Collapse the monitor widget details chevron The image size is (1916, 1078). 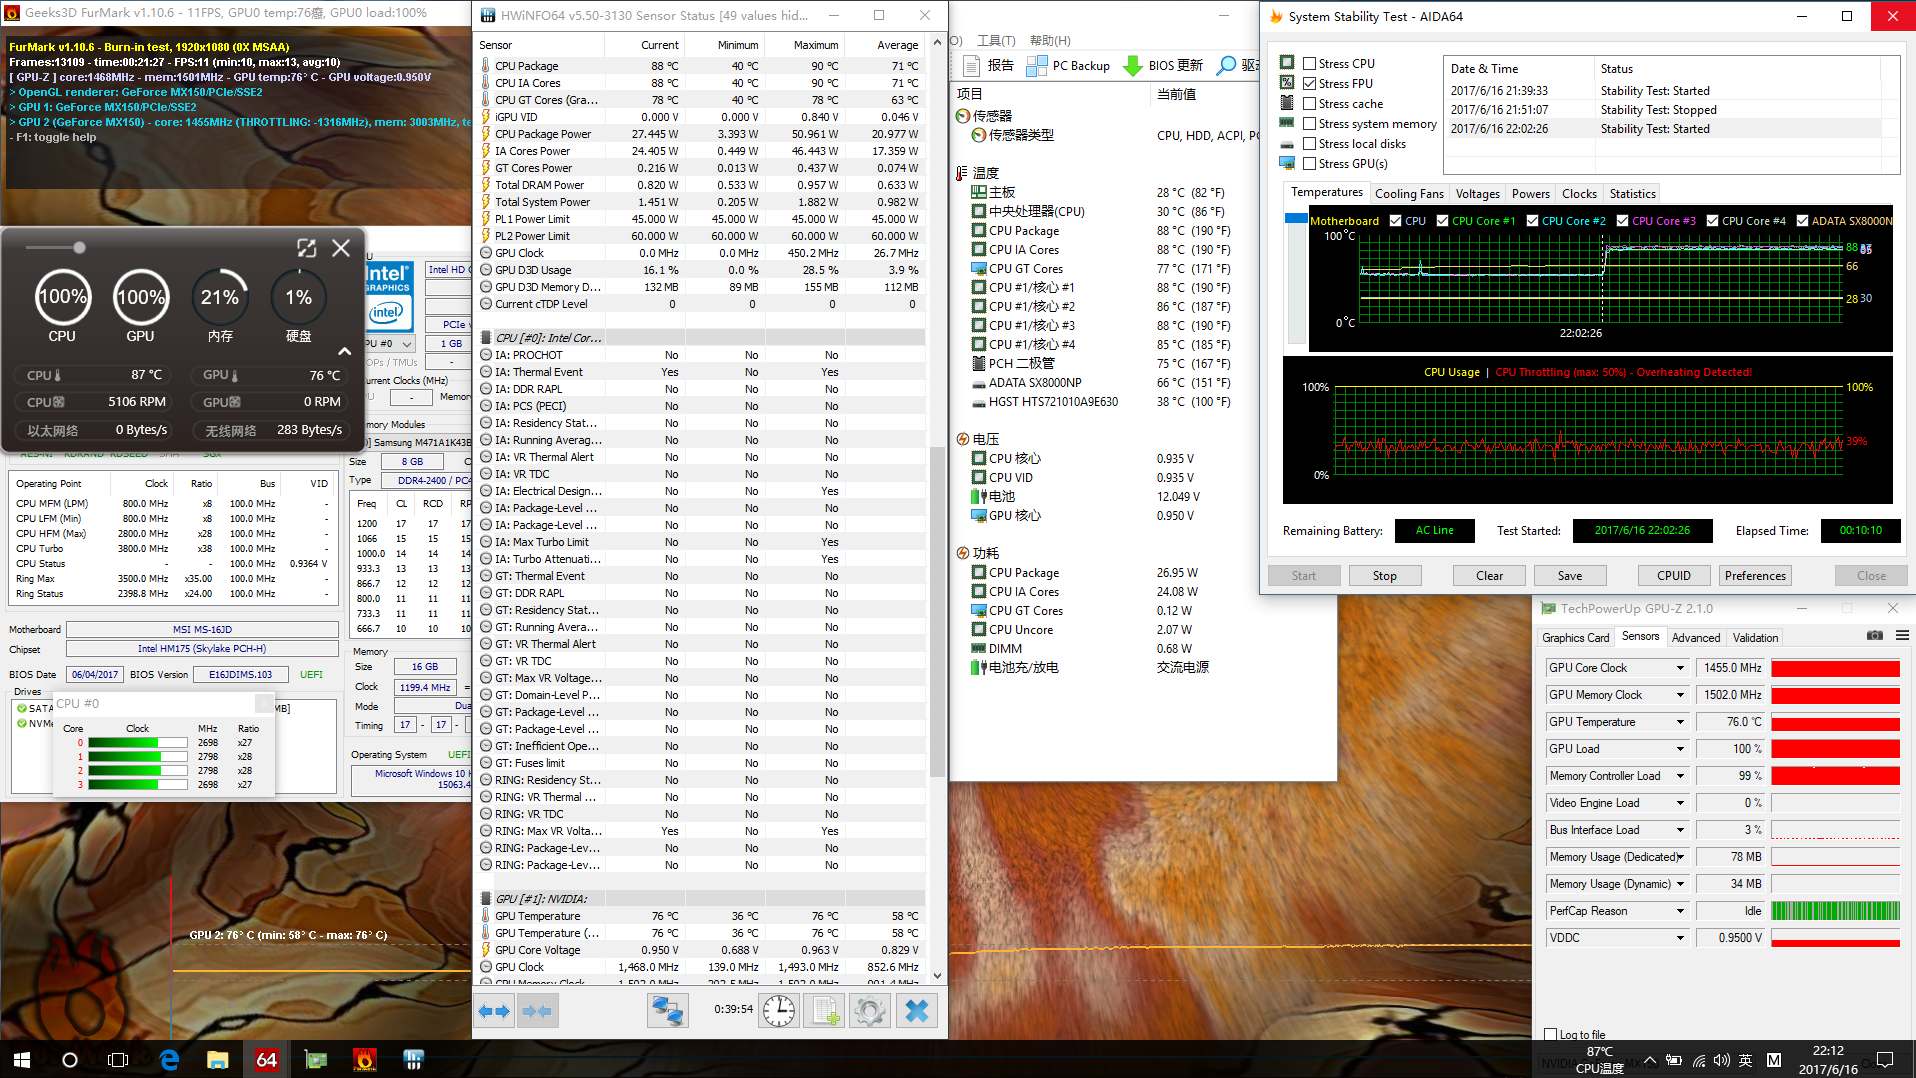[344, 351]
